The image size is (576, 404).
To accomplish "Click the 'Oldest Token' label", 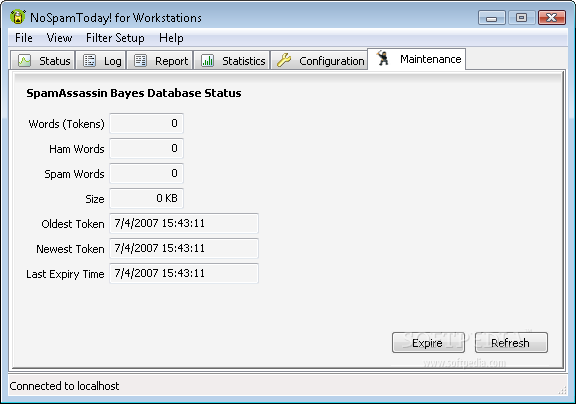I will point(73,224).
